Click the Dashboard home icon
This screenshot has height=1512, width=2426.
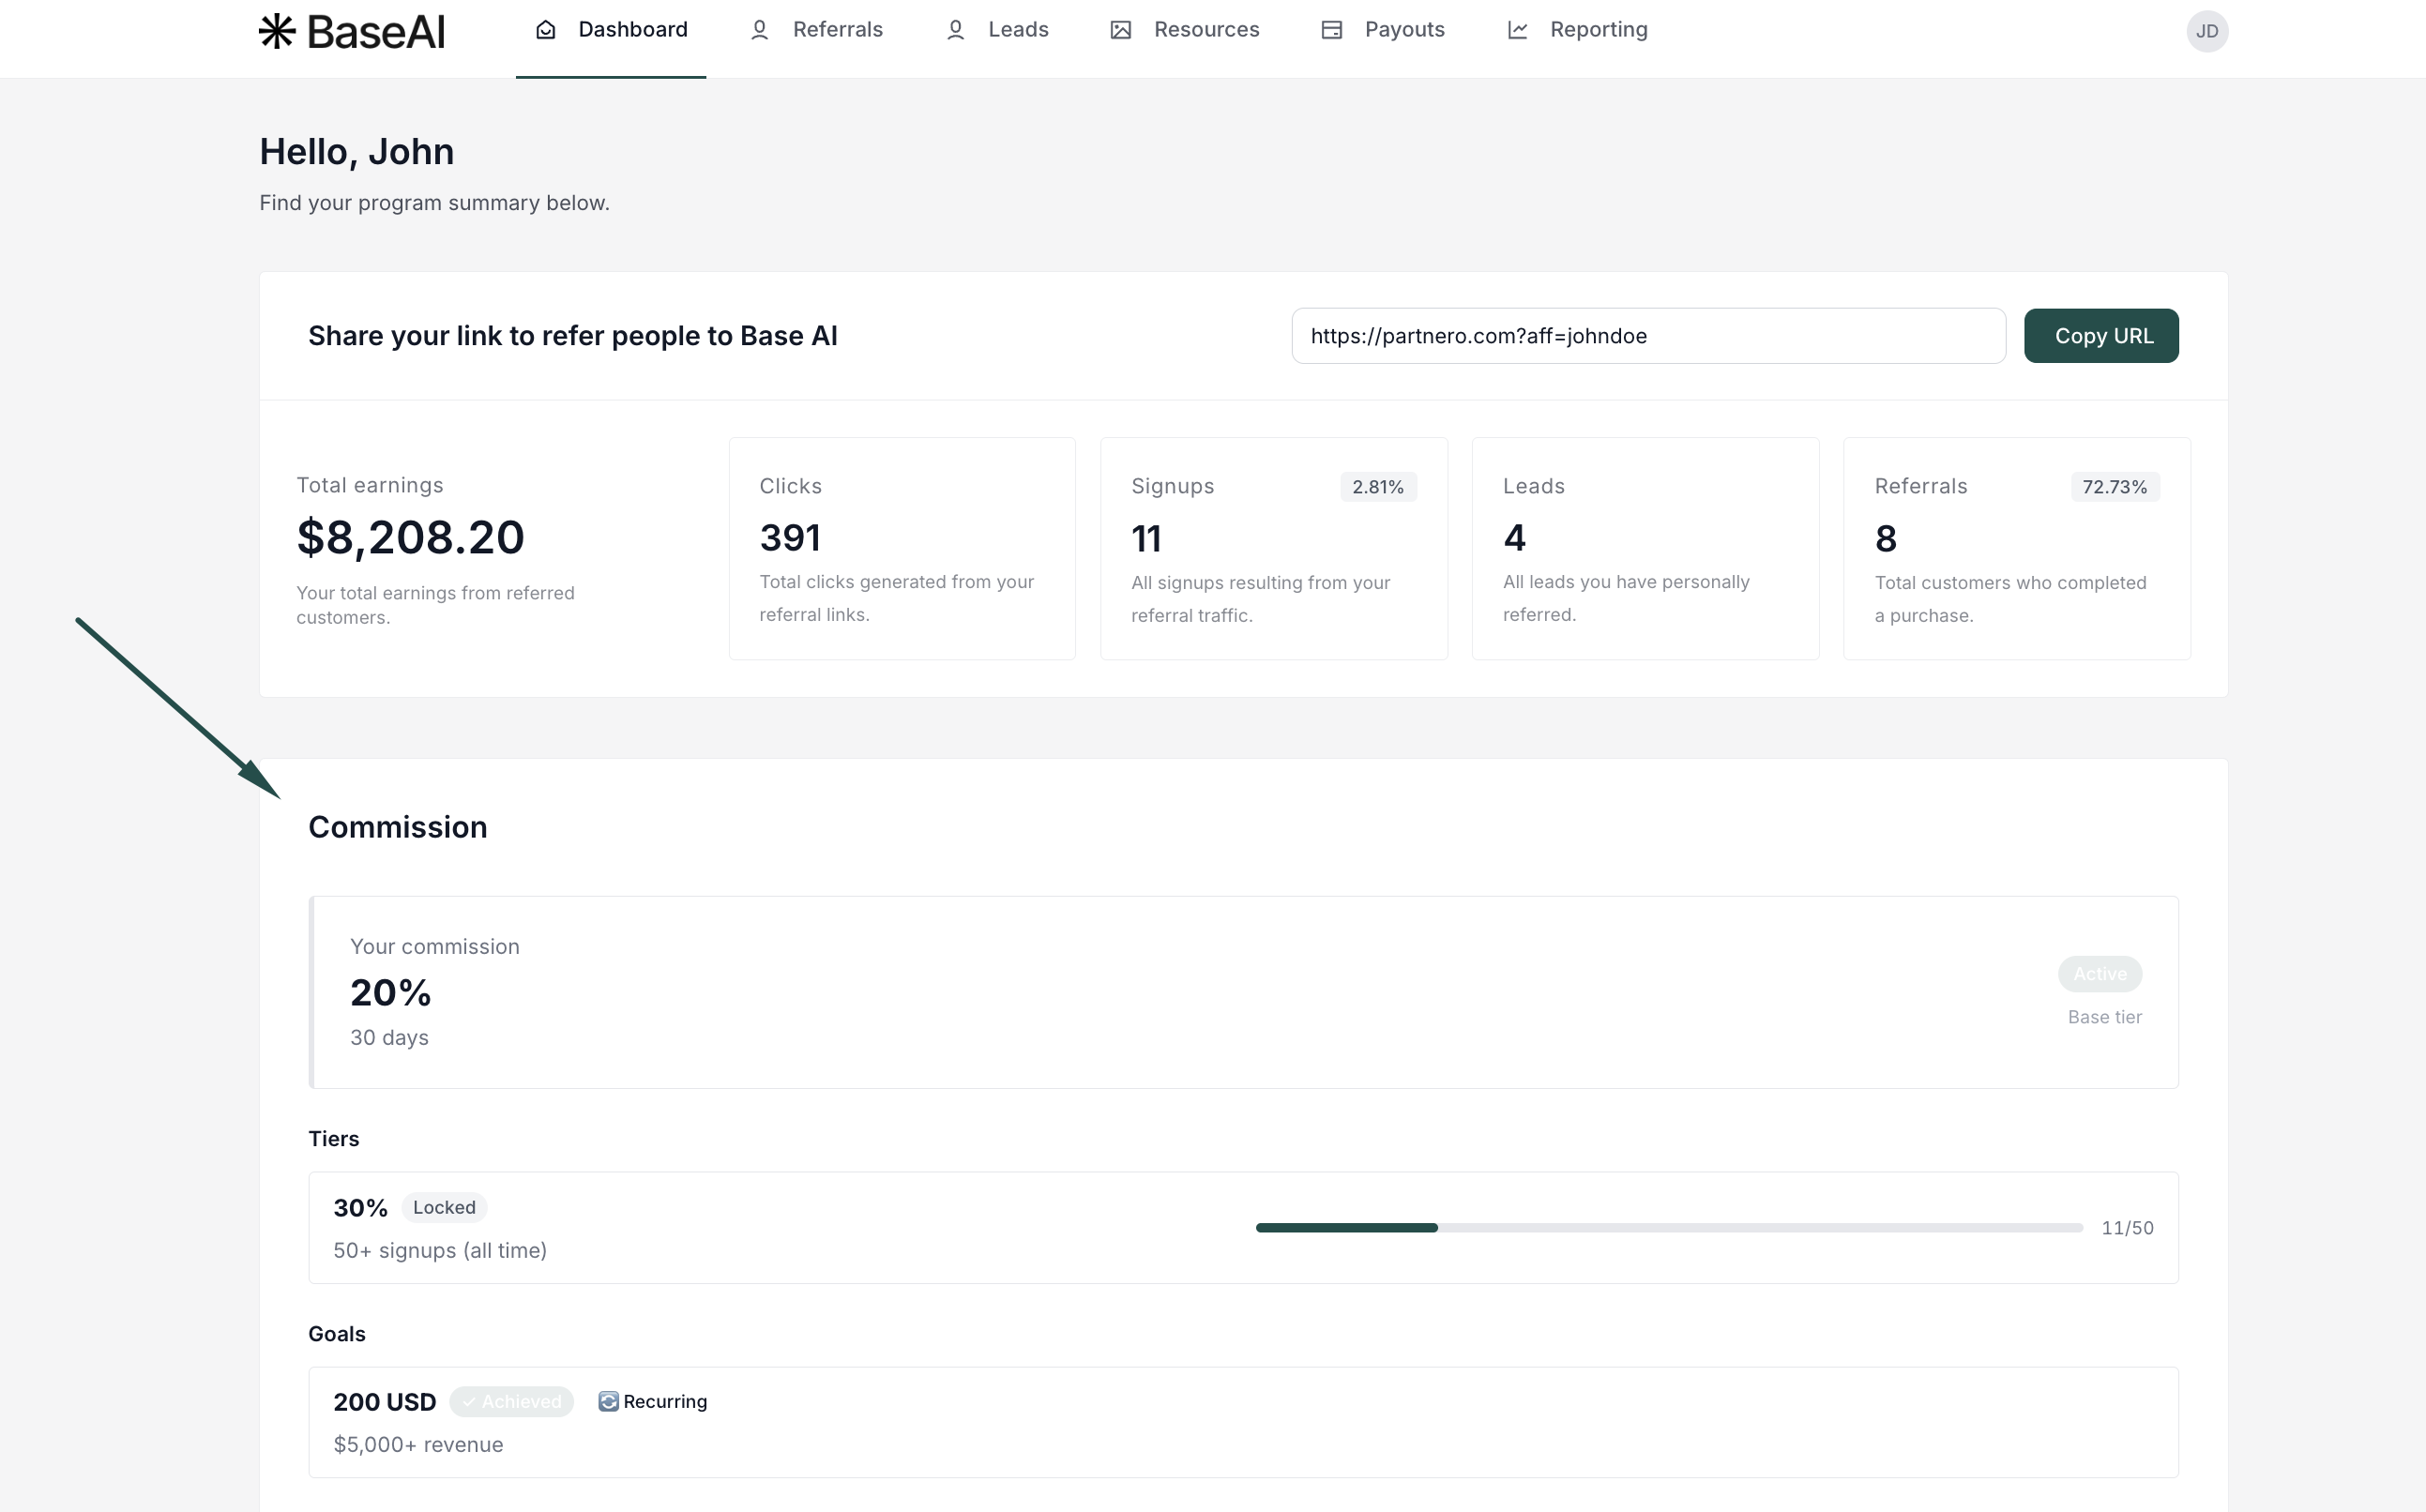pyautogui.click(x=545, y=30)
